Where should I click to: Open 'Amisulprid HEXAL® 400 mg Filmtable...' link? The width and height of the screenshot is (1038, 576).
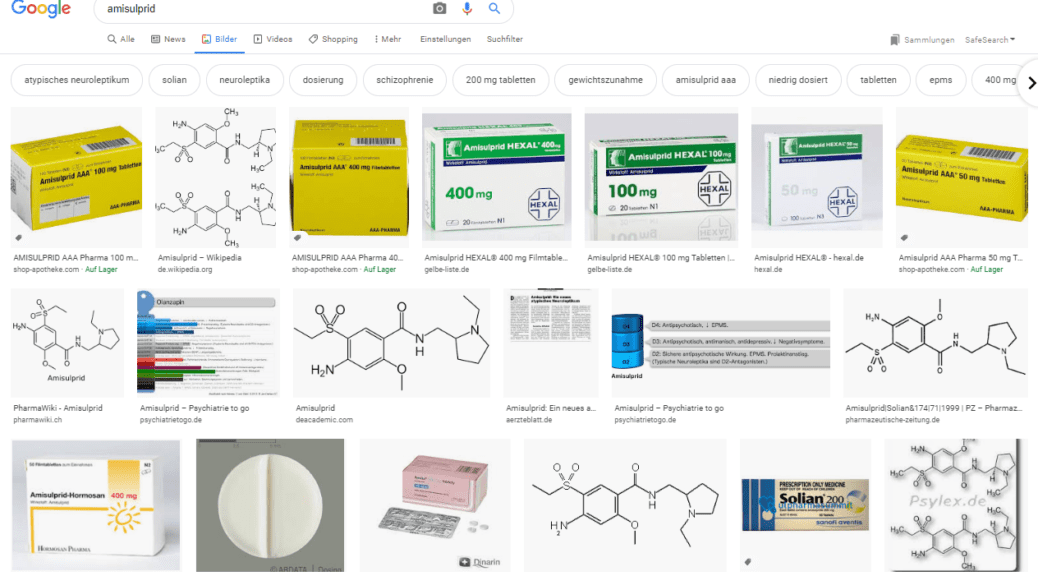click(496, 258)
